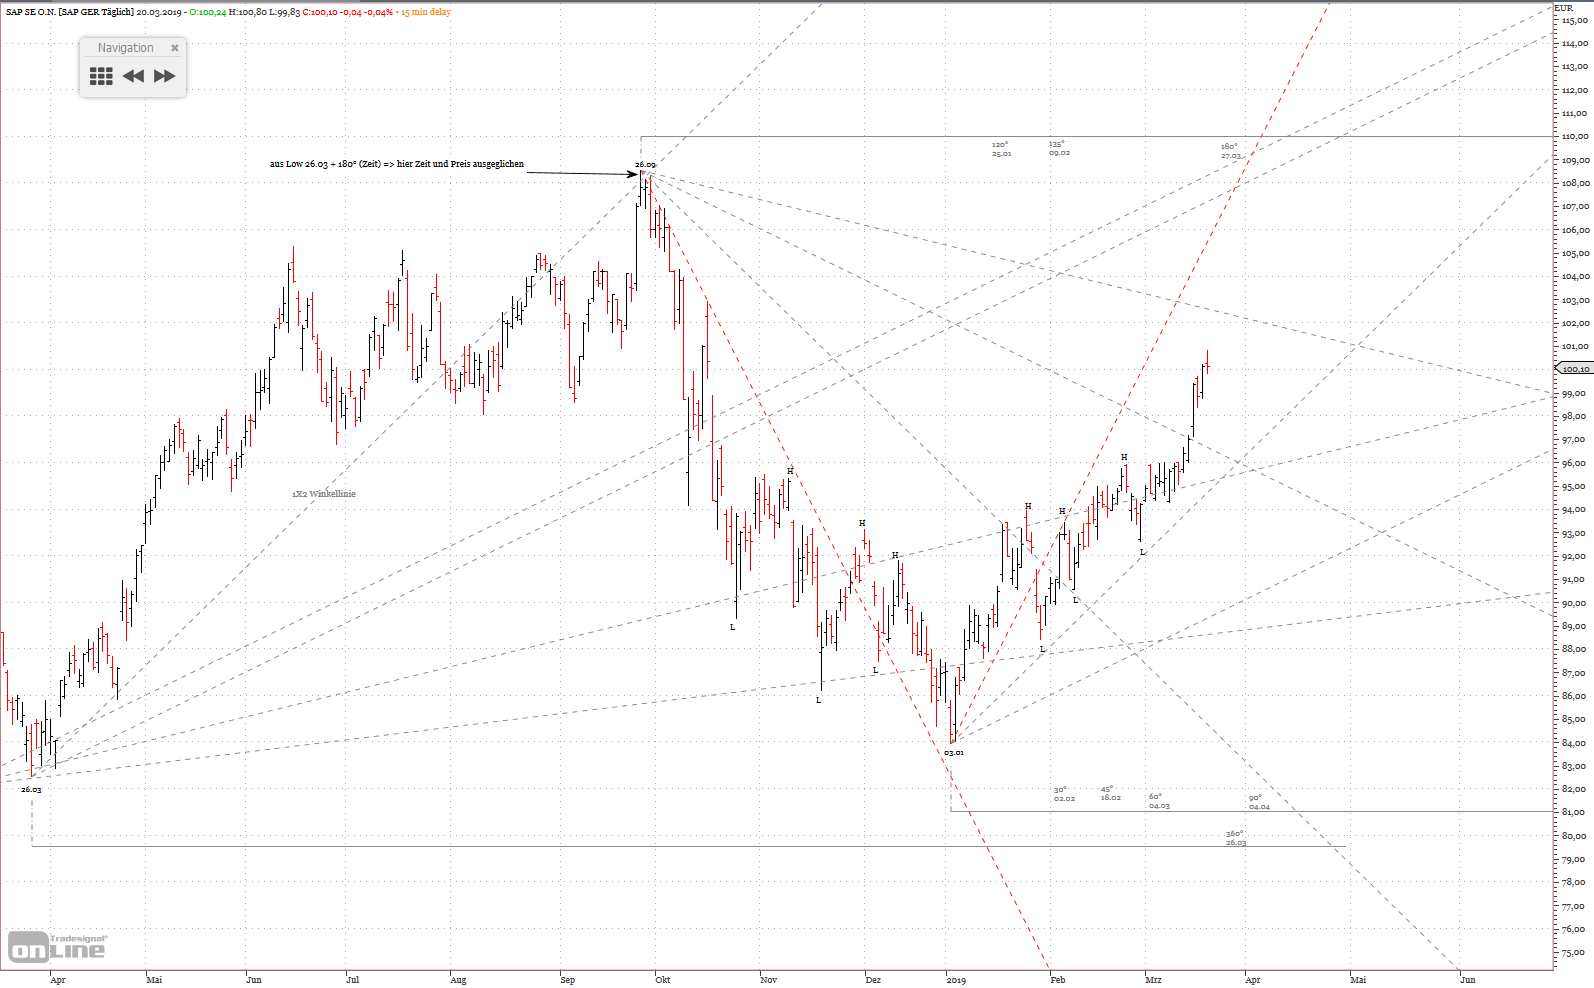Click the 'EUR' currency label on price axis
The image size is (1594, 988).
pyautogui.click(x=1563, y=8)
